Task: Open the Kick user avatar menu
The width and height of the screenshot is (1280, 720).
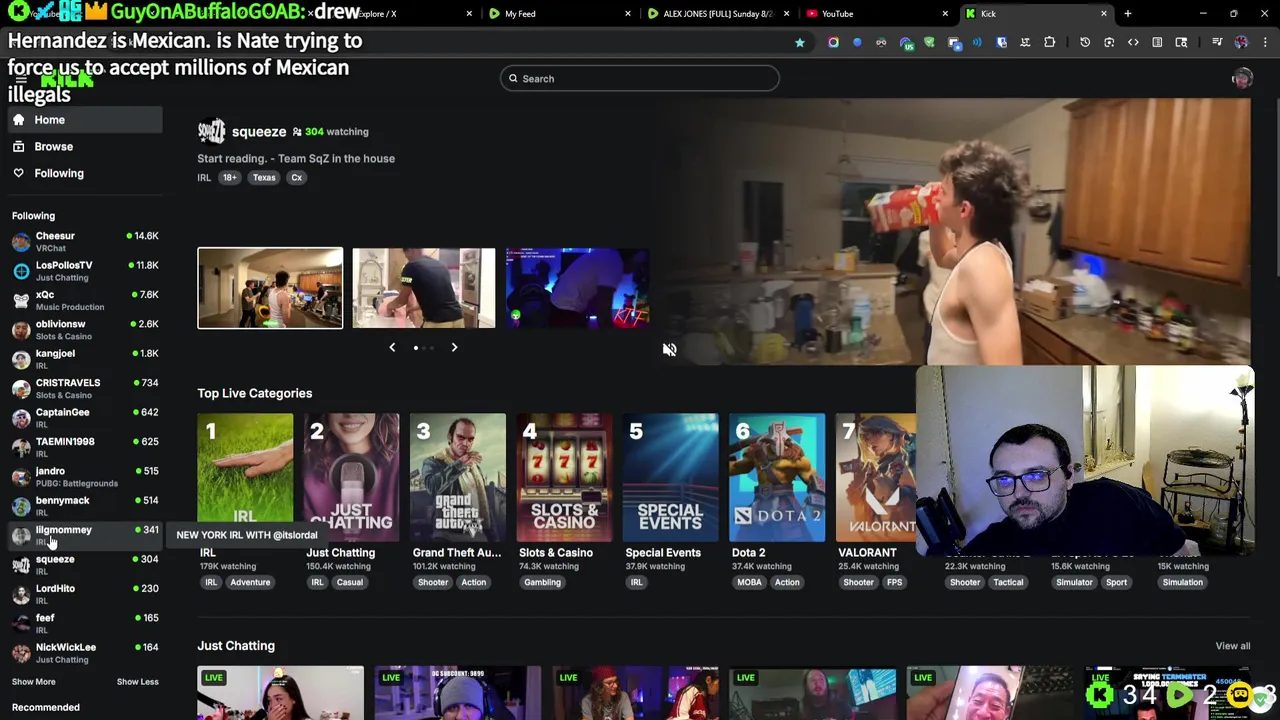Action: pyautogui.click(x=1242, y=79)
